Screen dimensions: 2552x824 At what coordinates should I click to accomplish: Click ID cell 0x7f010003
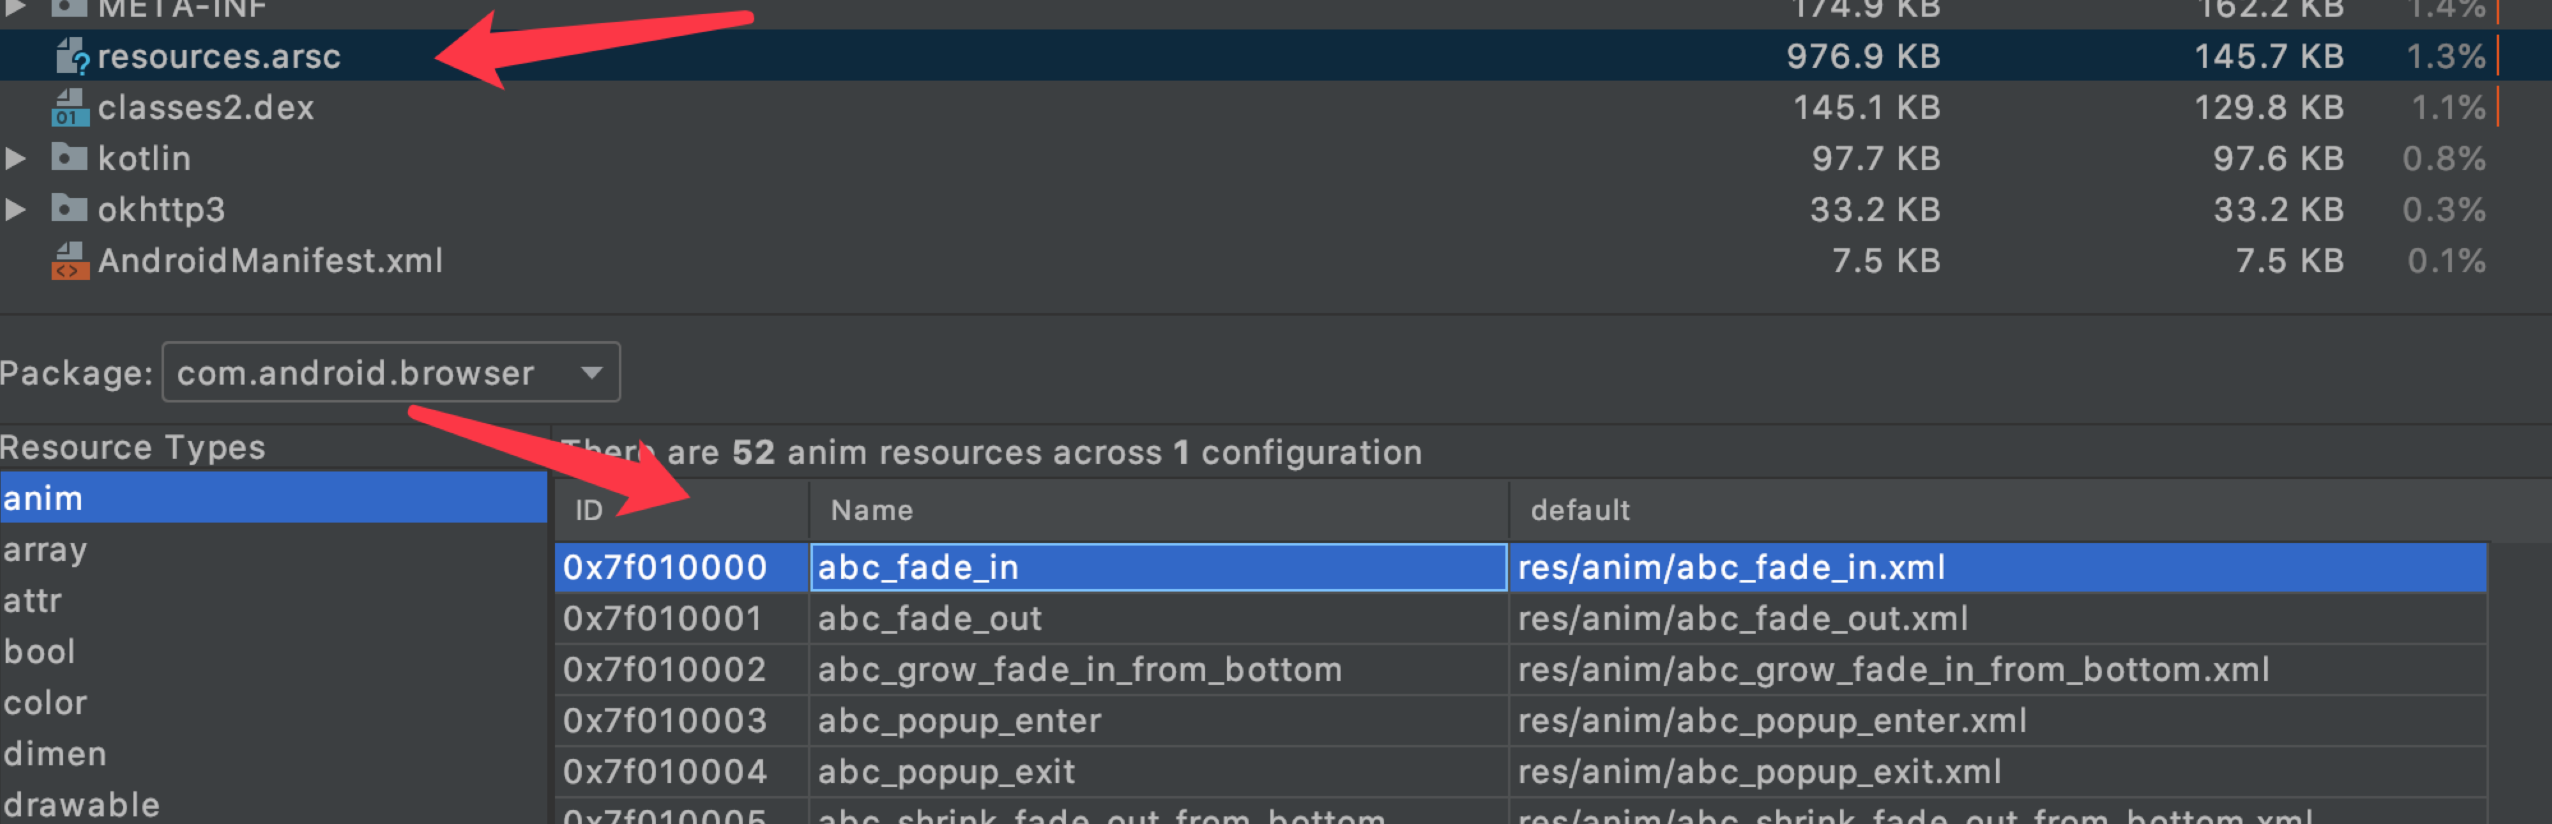[681, 720]
